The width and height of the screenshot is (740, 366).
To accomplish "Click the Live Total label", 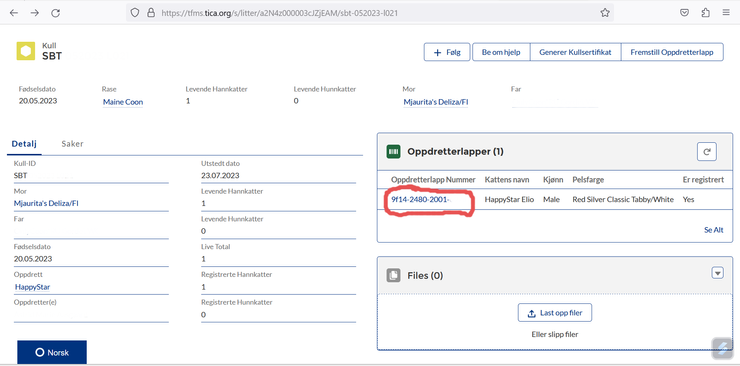I will click(x=216, y=247).
